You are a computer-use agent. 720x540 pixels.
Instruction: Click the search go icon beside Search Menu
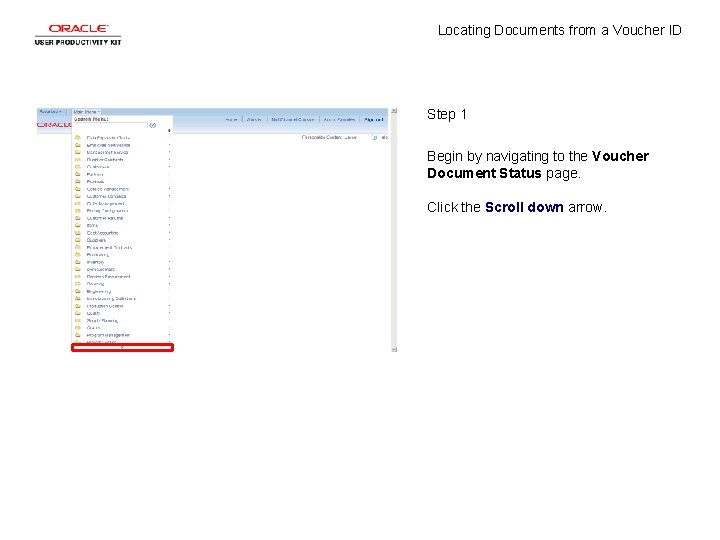pos(152,125)
